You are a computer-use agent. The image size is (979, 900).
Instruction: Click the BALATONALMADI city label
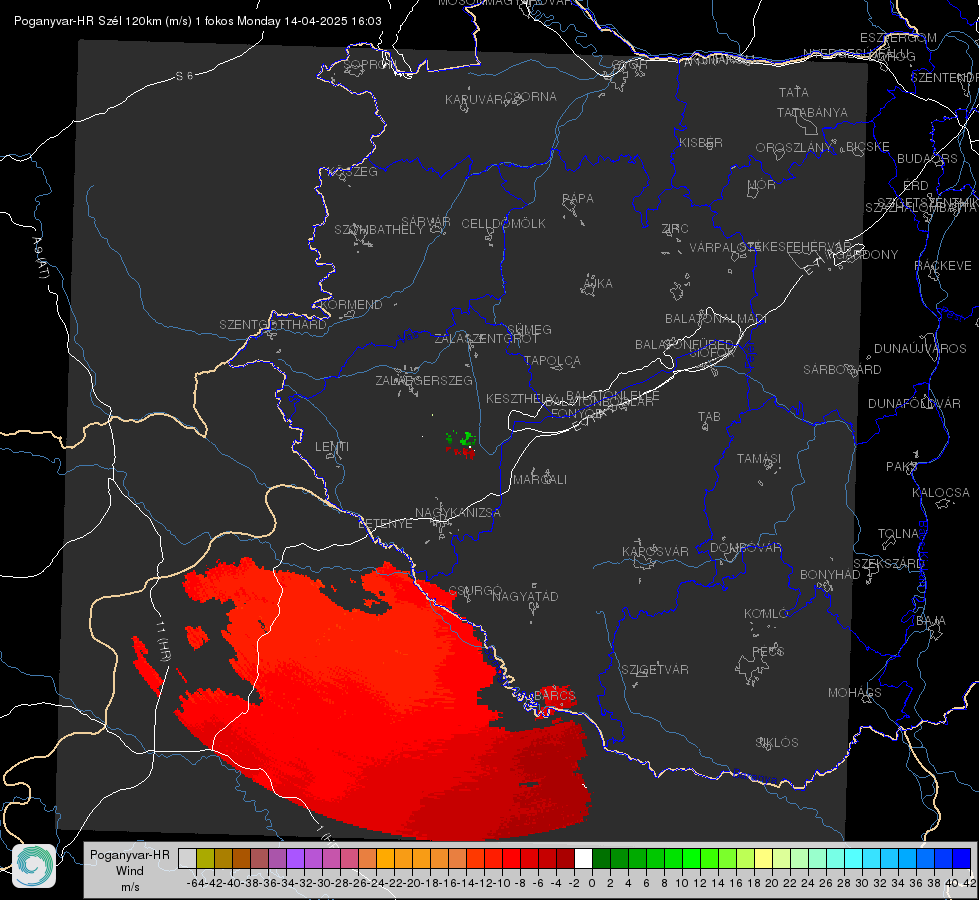[x=716, y=319]
